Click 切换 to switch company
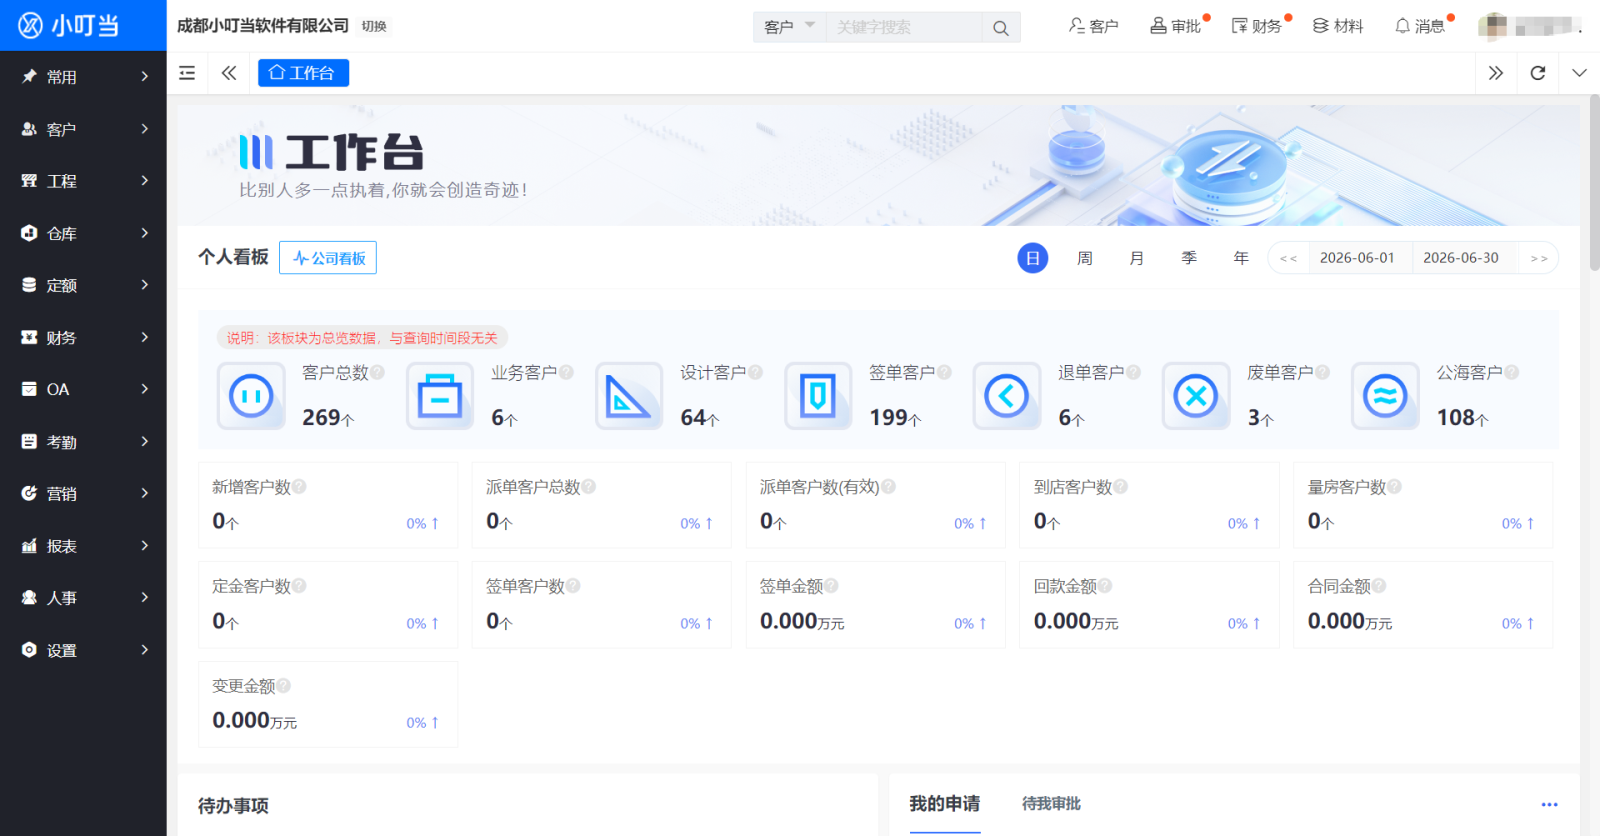1600x836 pixels. [x=374, y=27]
